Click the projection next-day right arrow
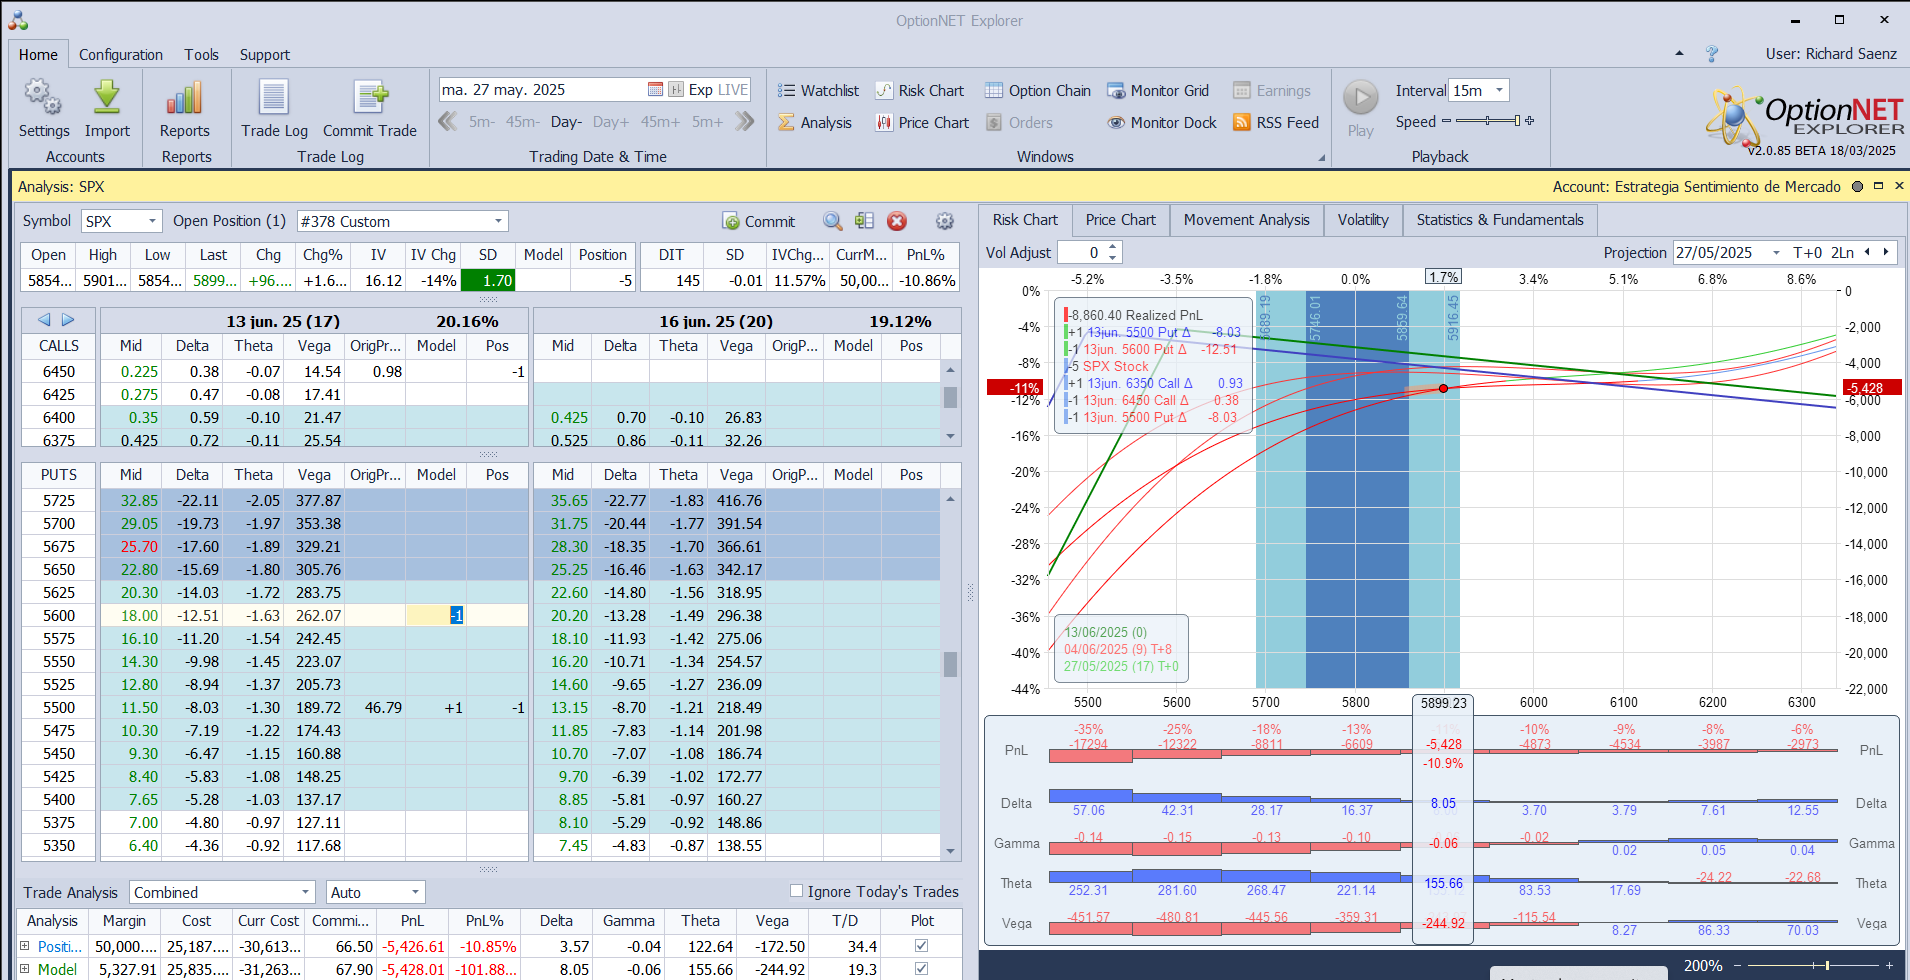1910x980 pixels. tap(1886, 253)
